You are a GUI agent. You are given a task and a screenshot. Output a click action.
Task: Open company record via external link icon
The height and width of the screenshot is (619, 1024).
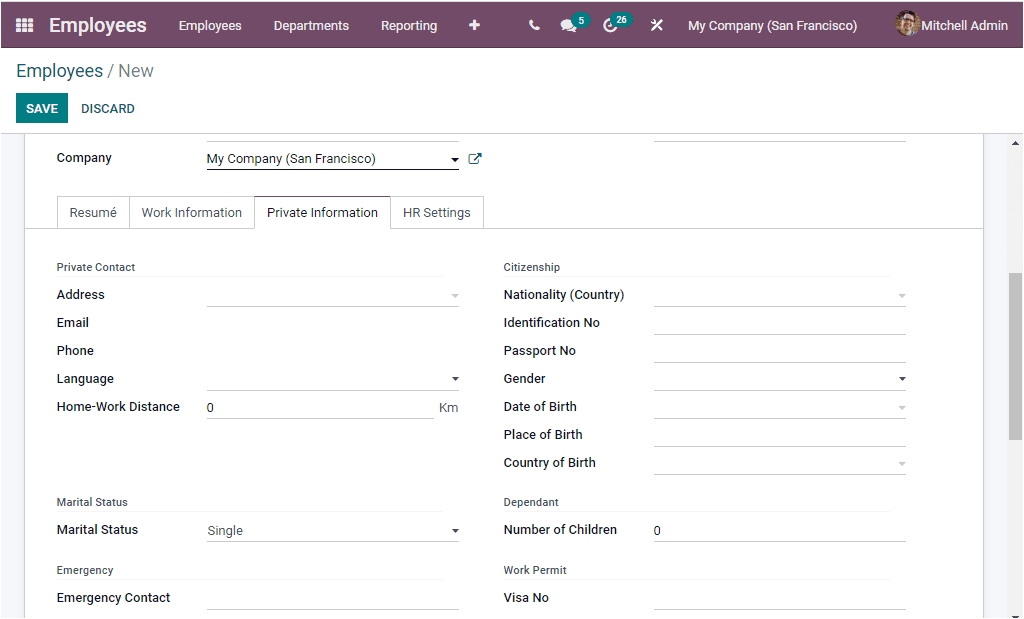tap(474, 158)
